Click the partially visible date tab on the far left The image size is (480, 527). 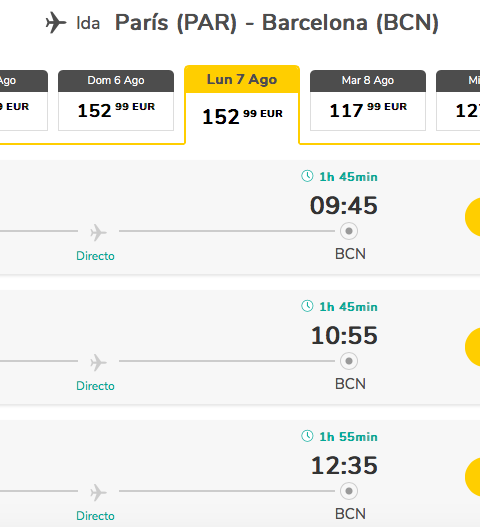click(24, 100)
